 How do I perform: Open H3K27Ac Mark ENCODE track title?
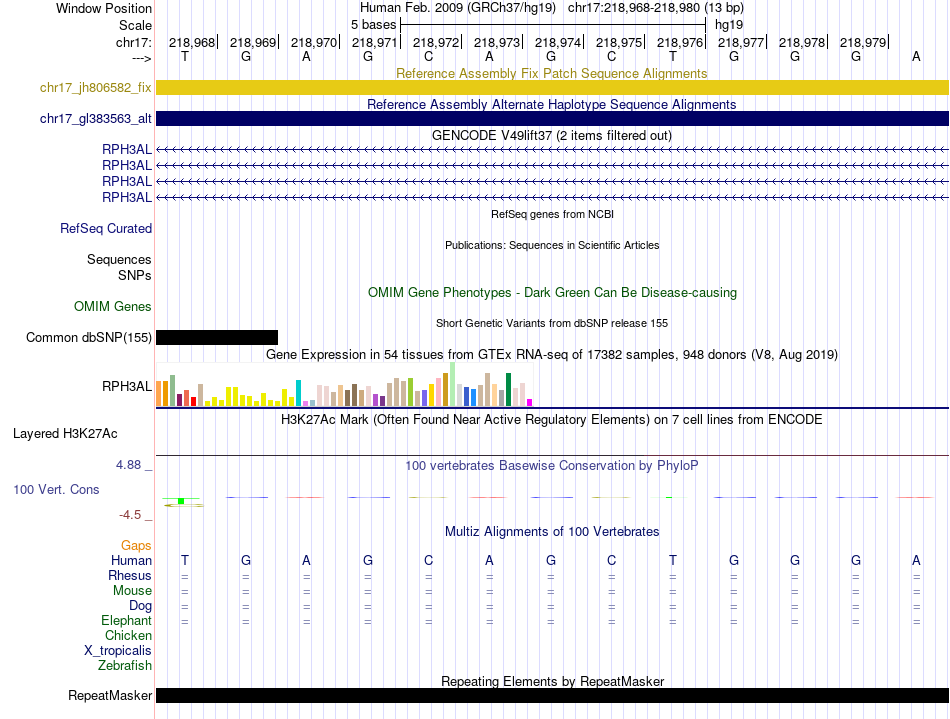click(x=551, y=419)
